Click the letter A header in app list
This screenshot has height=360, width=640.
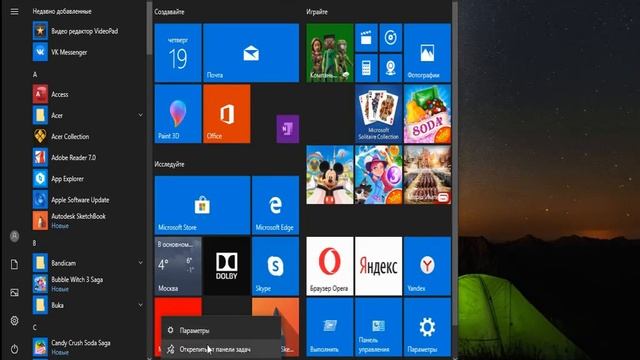click(35, 74)
